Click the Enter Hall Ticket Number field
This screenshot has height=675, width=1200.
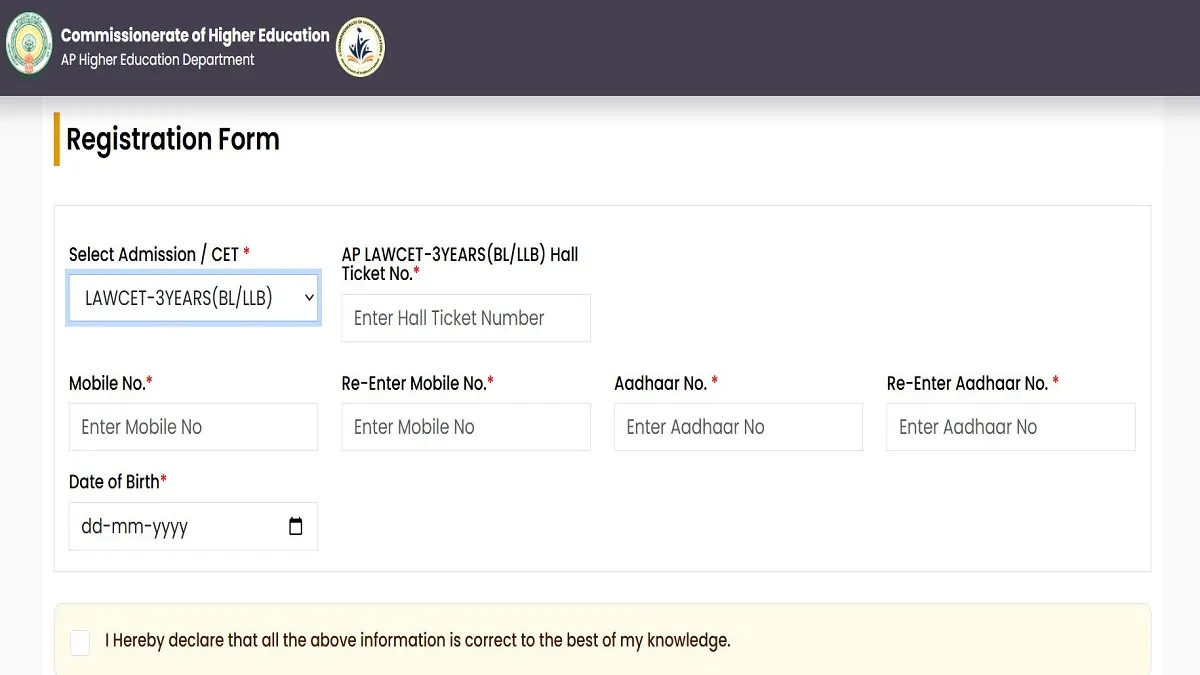466,318
